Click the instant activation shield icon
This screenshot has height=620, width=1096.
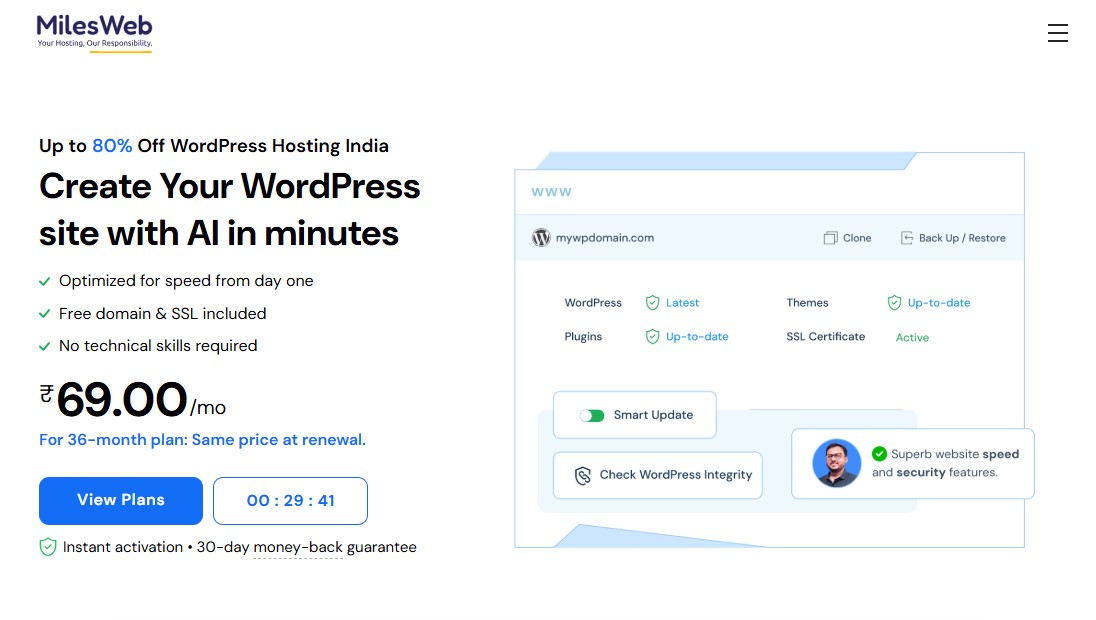tap(47, 547)
